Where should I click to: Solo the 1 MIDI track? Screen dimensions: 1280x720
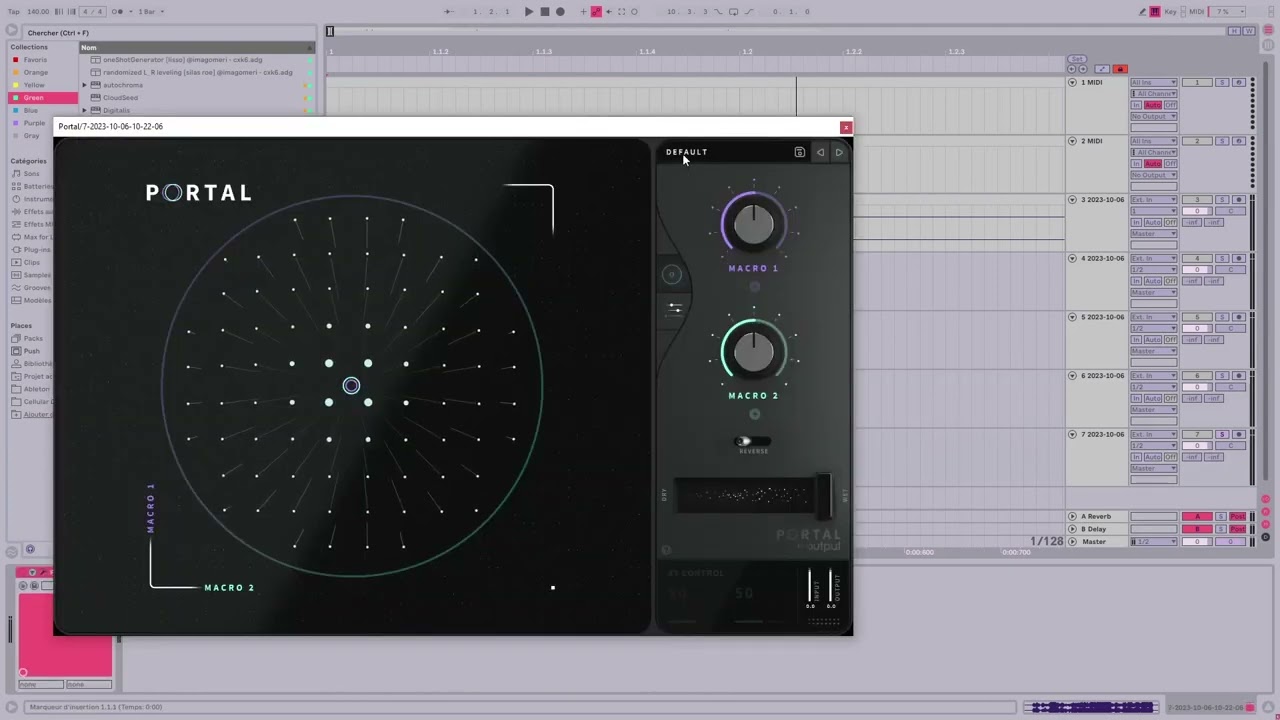coord(1222,82)
